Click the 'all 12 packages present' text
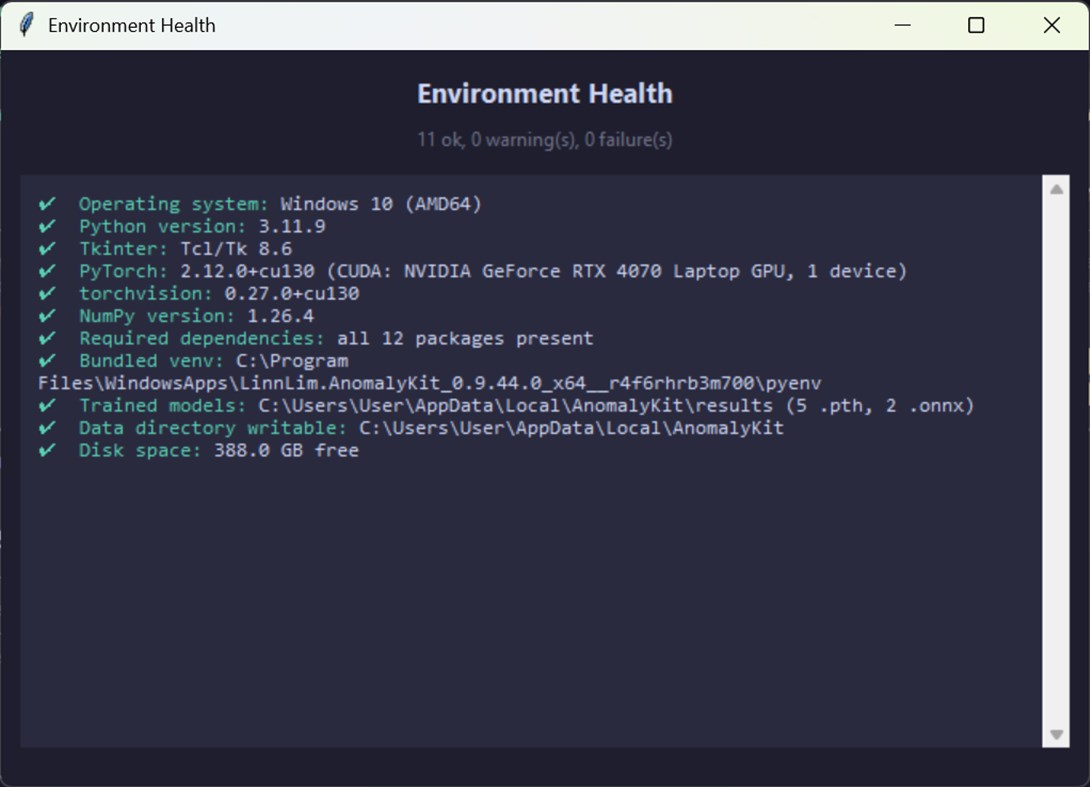This screenshot has width=1090, height=787. tap(465, 338)
